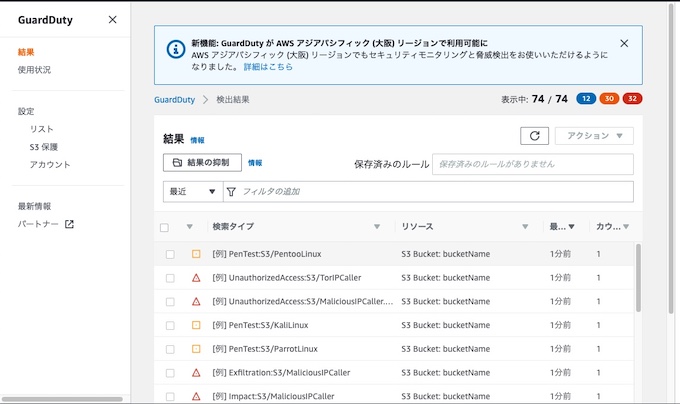Image resolution: width=680 pixels, height=404 pixels.
Task: Open アカウント under settings
Action: (50, 165)
